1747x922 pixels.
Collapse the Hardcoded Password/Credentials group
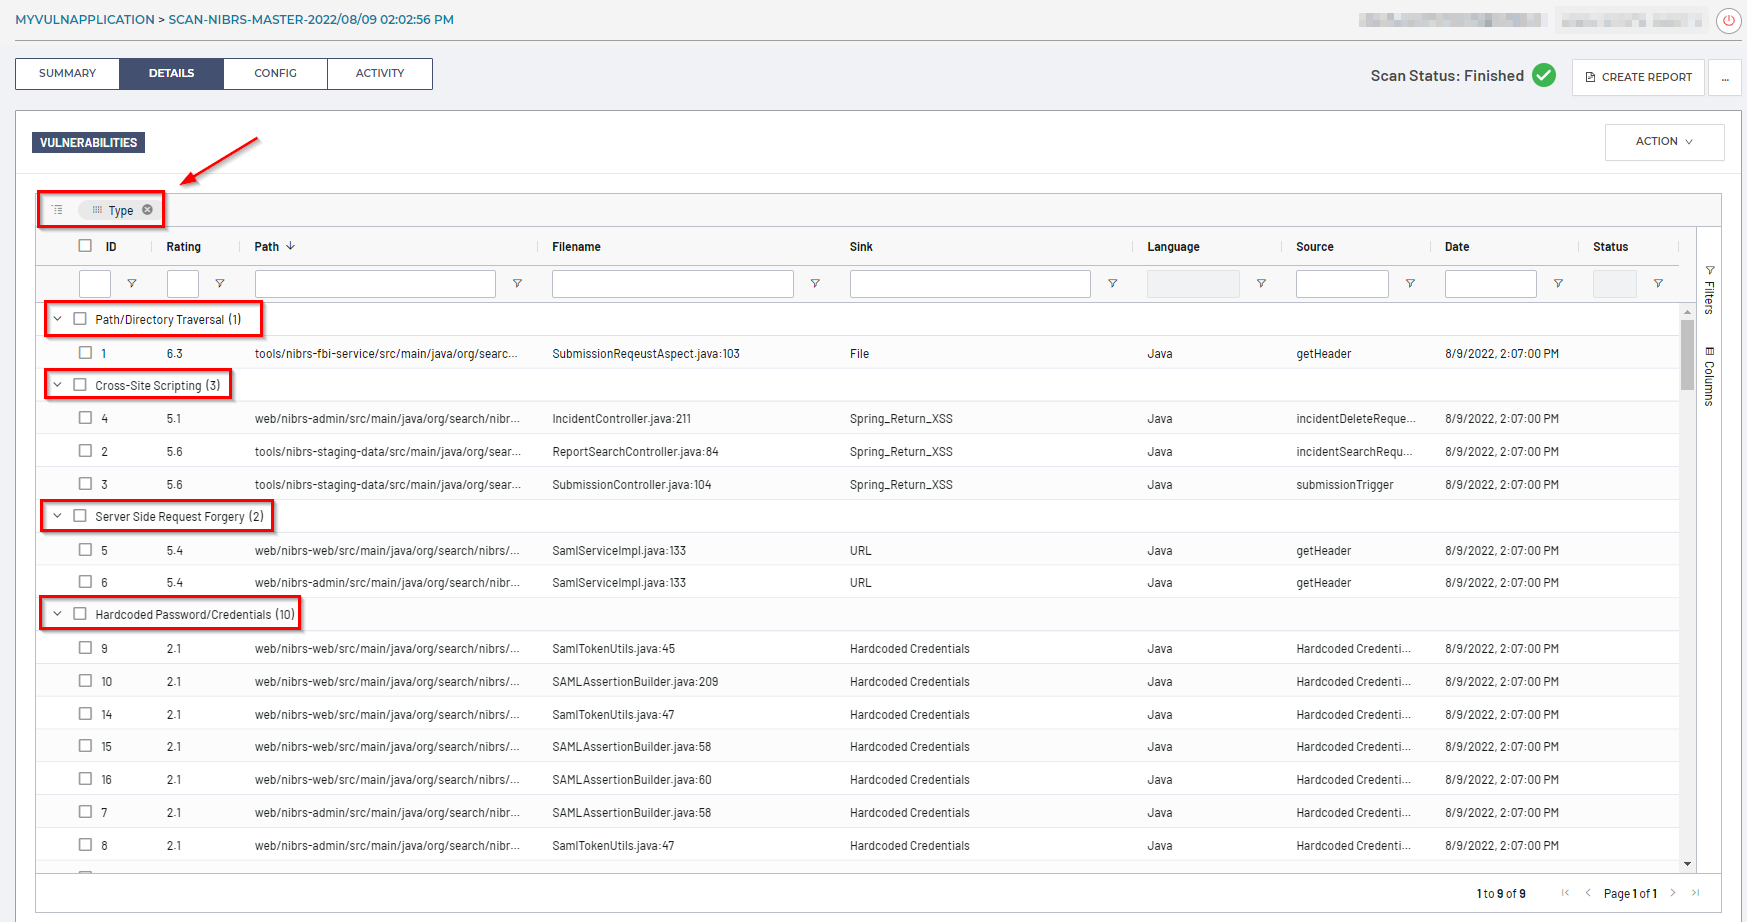point(57,614)
